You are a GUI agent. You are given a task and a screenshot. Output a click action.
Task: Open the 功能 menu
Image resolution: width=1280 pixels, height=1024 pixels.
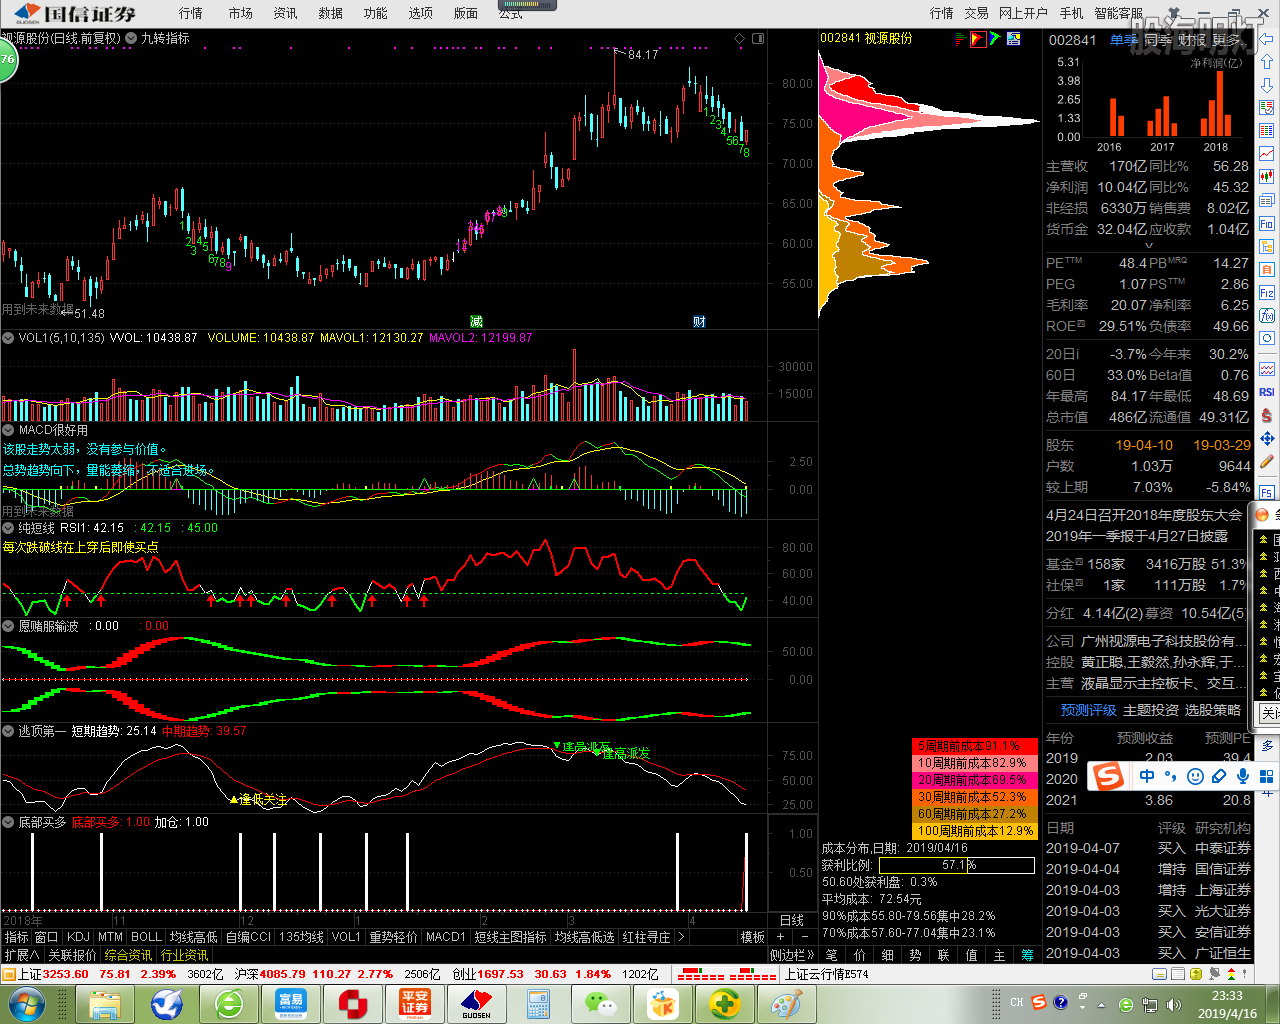point(376,13)
